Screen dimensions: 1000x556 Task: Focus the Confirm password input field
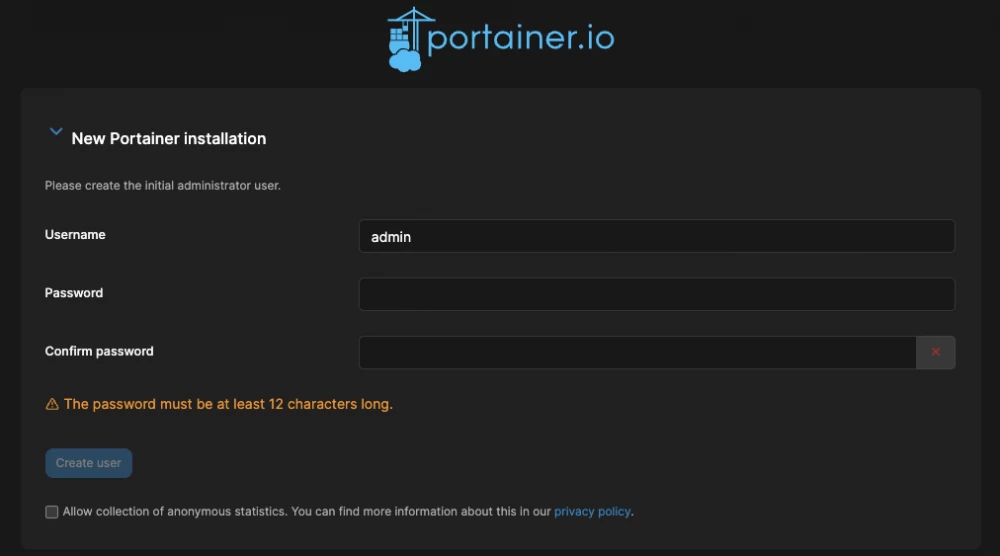[x=638, y=353]
